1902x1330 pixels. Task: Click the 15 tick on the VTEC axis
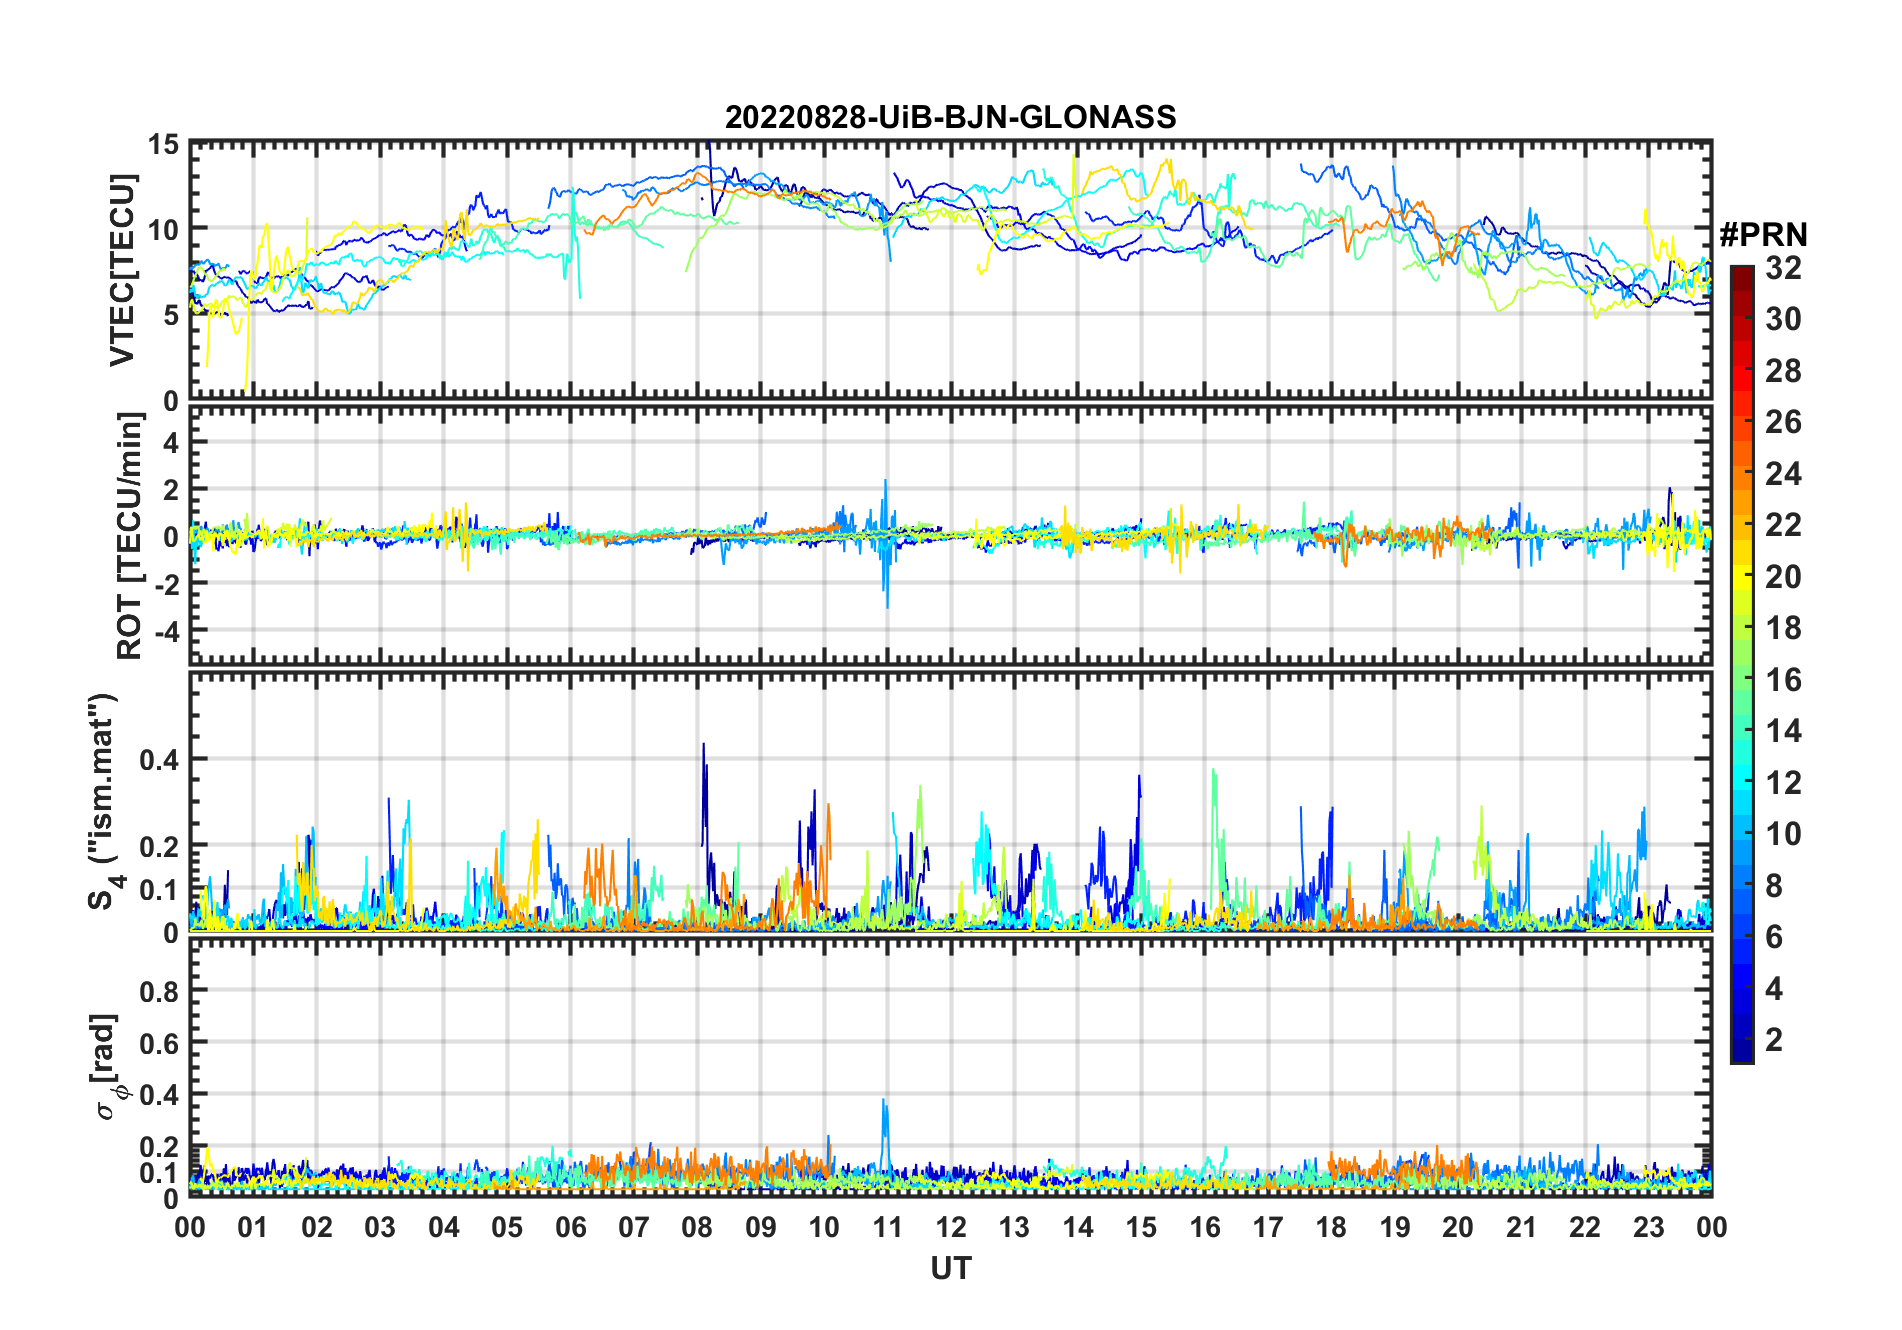[x=163, y=145]
